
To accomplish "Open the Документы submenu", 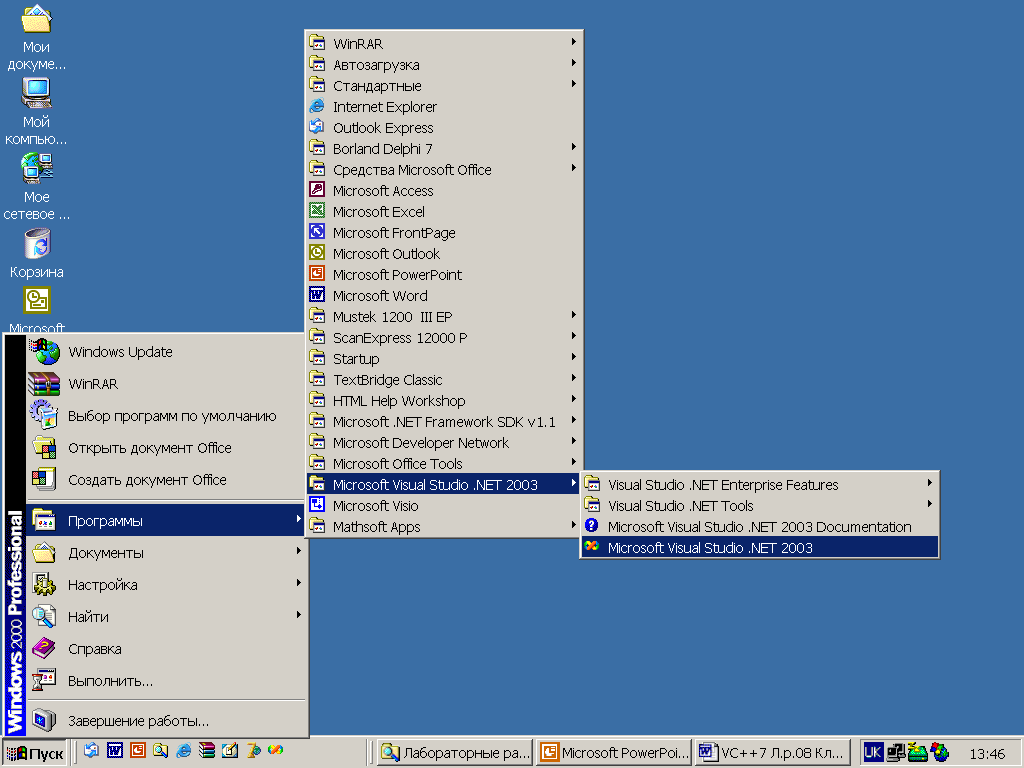I will click(166, 552).
